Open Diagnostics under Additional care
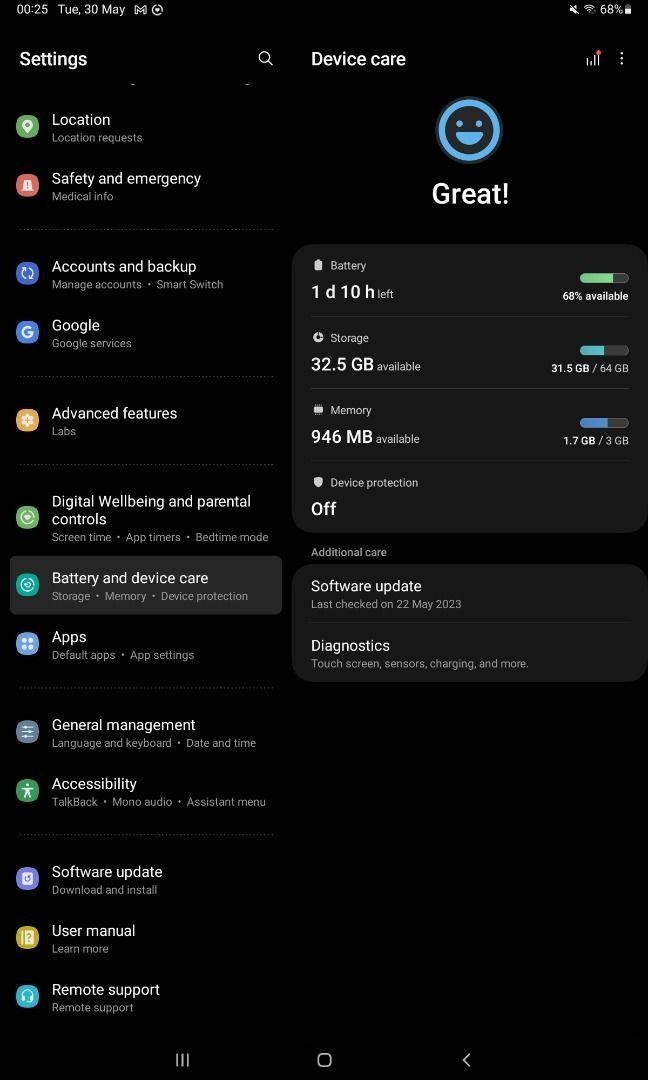This screenshot has height=1080, width=648. pyautogui.click(x=470, y=653)
